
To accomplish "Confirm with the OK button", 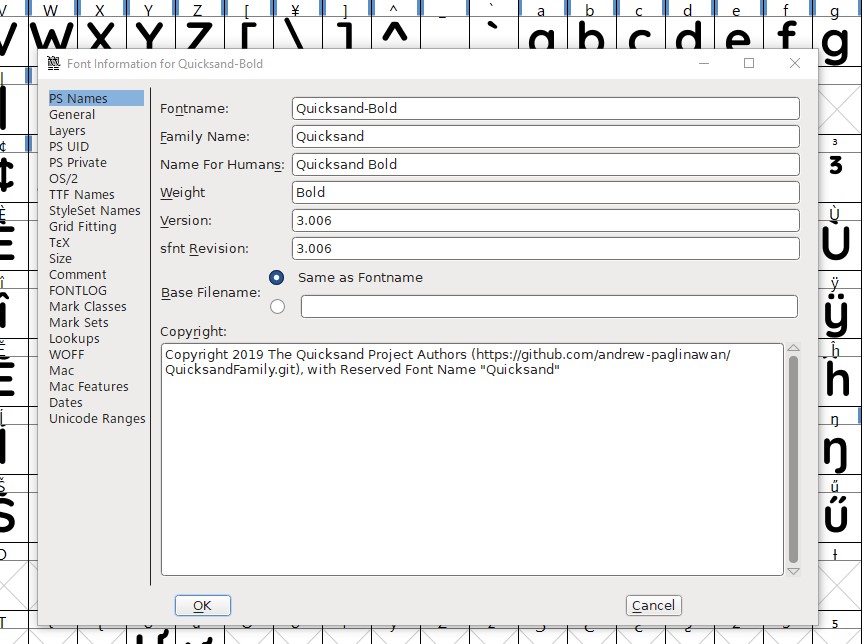I will [x=202, y=606].
